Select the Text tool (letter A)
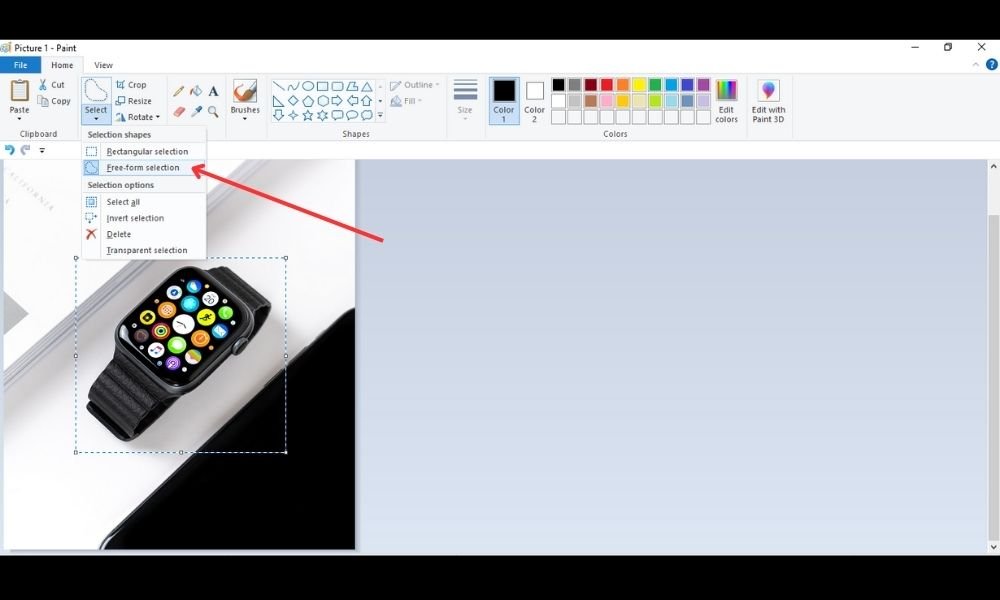Image resolution: width=1000 pixels, height=600 pixels. click(213, 92)
